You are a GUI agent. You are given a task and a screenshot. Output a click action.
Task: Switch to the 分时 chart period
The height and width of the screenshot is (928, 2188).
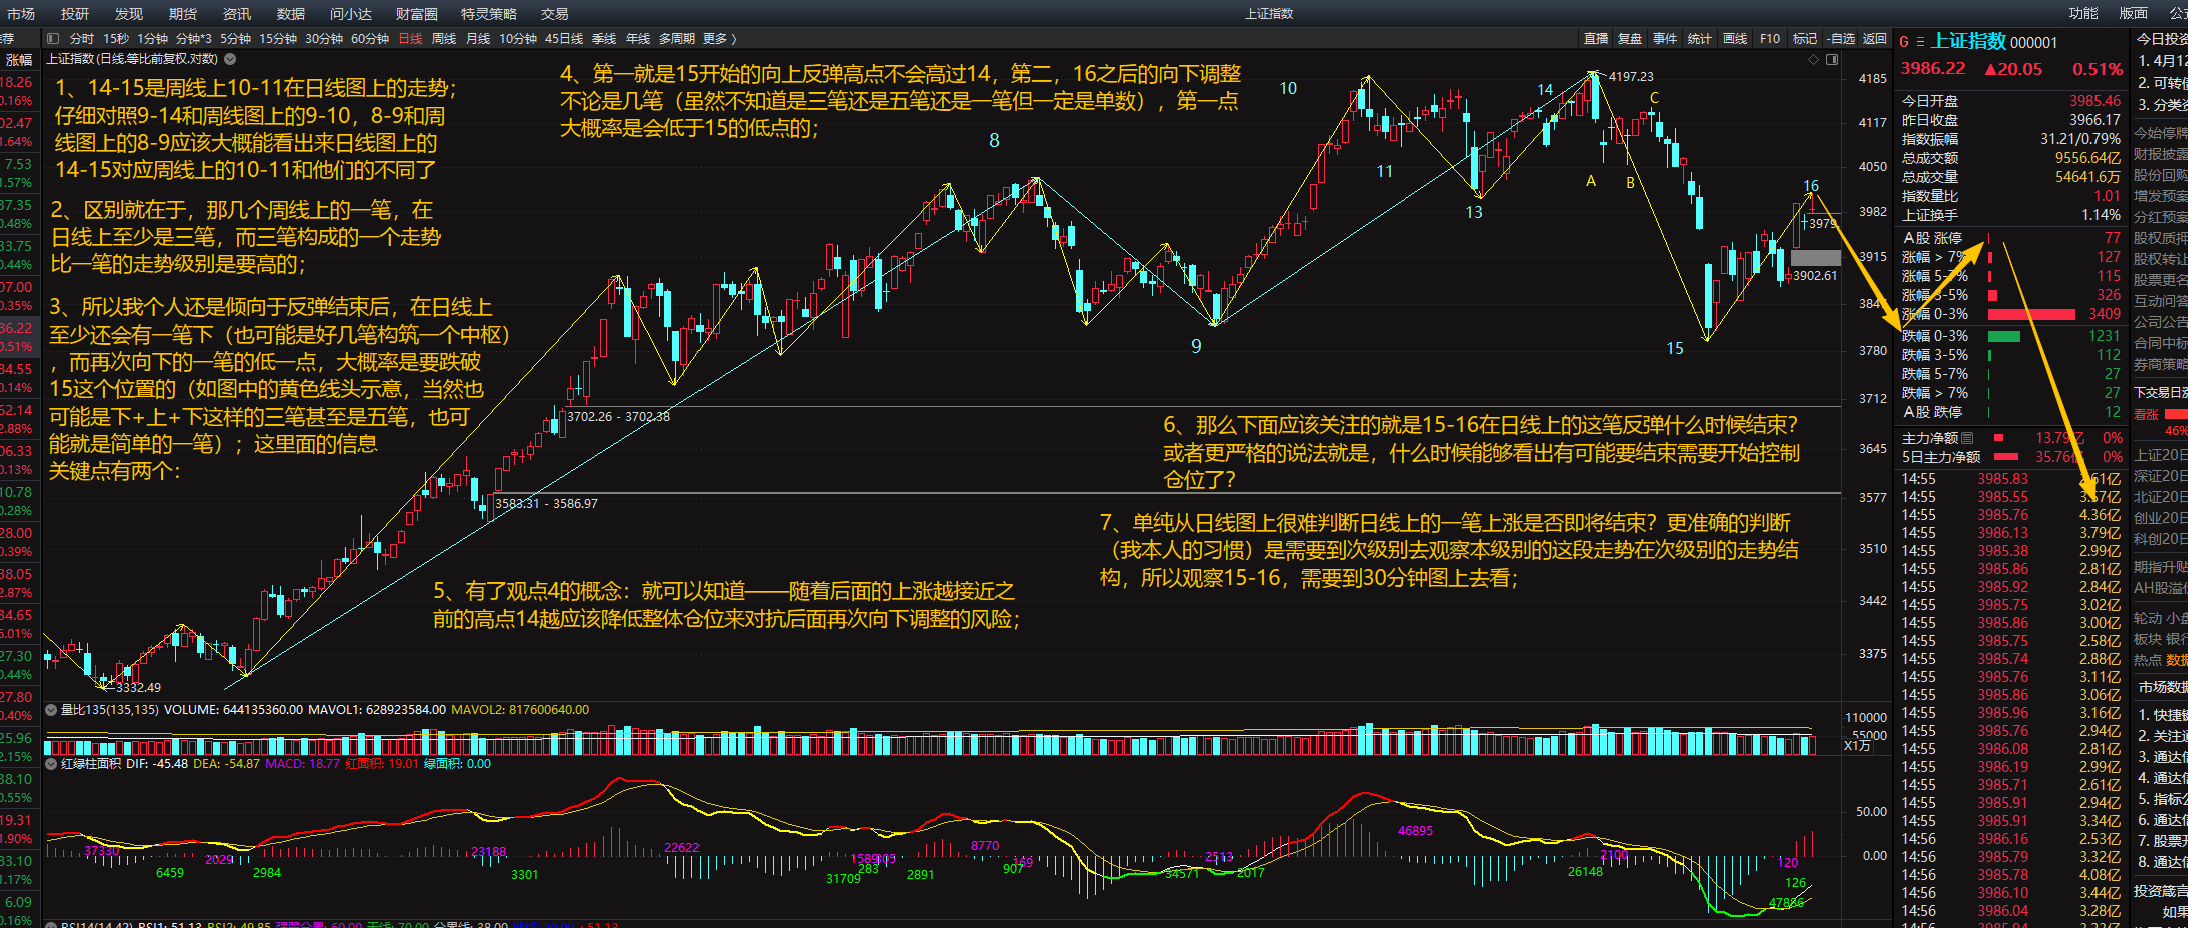coord(82,39)
